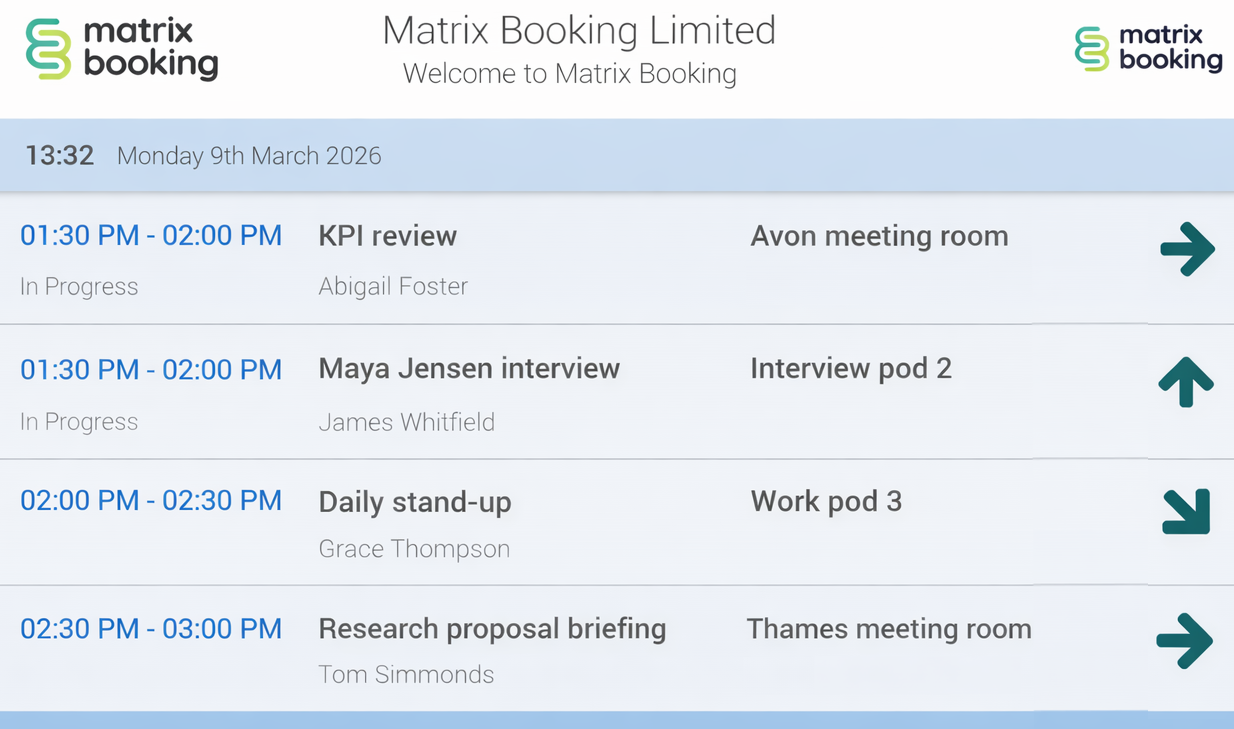The height and width of the screenshot is (729, 1234).
Task: Click the Interview pod 2 room label
Action: (851, 369)
